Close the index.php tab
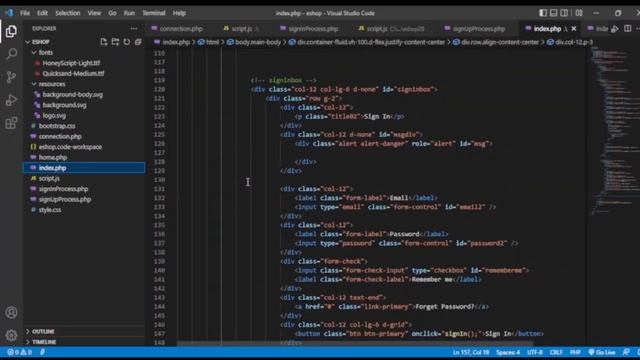Screen dimensions: 640x360 pos(574,29)
